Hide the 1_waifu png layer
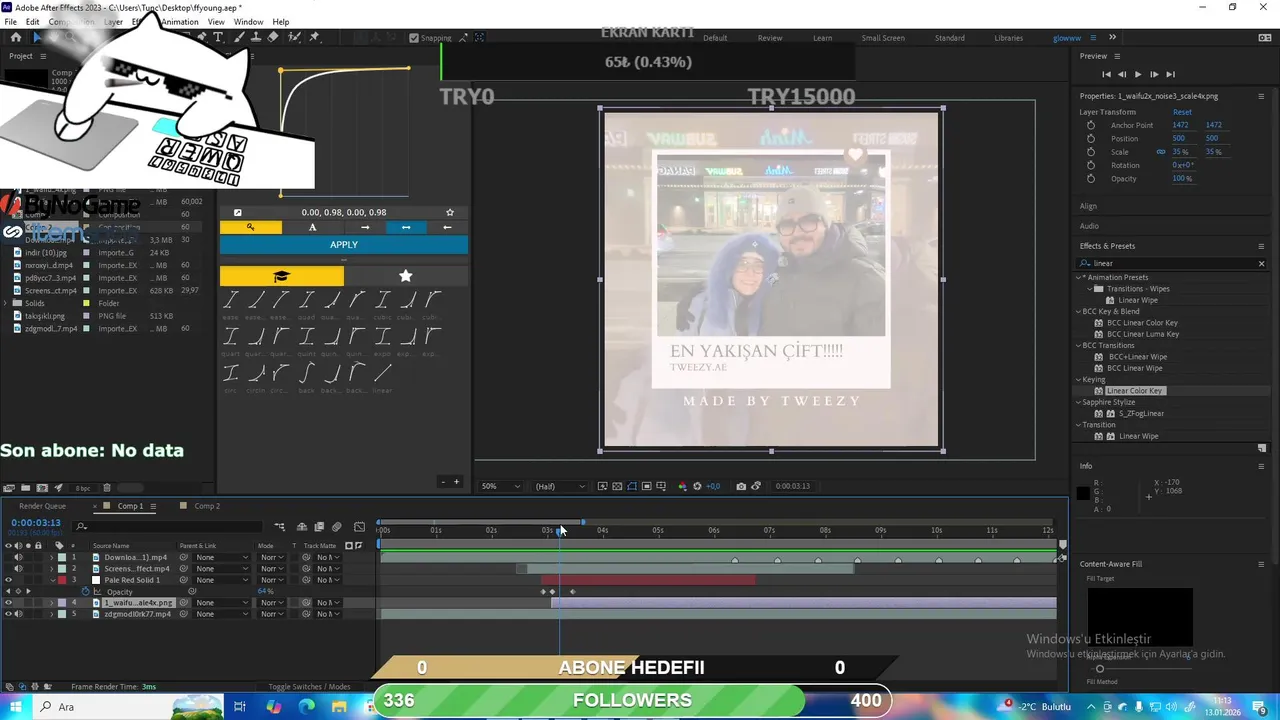Viewport: 1280px width, 720px height. coord(9,603)
